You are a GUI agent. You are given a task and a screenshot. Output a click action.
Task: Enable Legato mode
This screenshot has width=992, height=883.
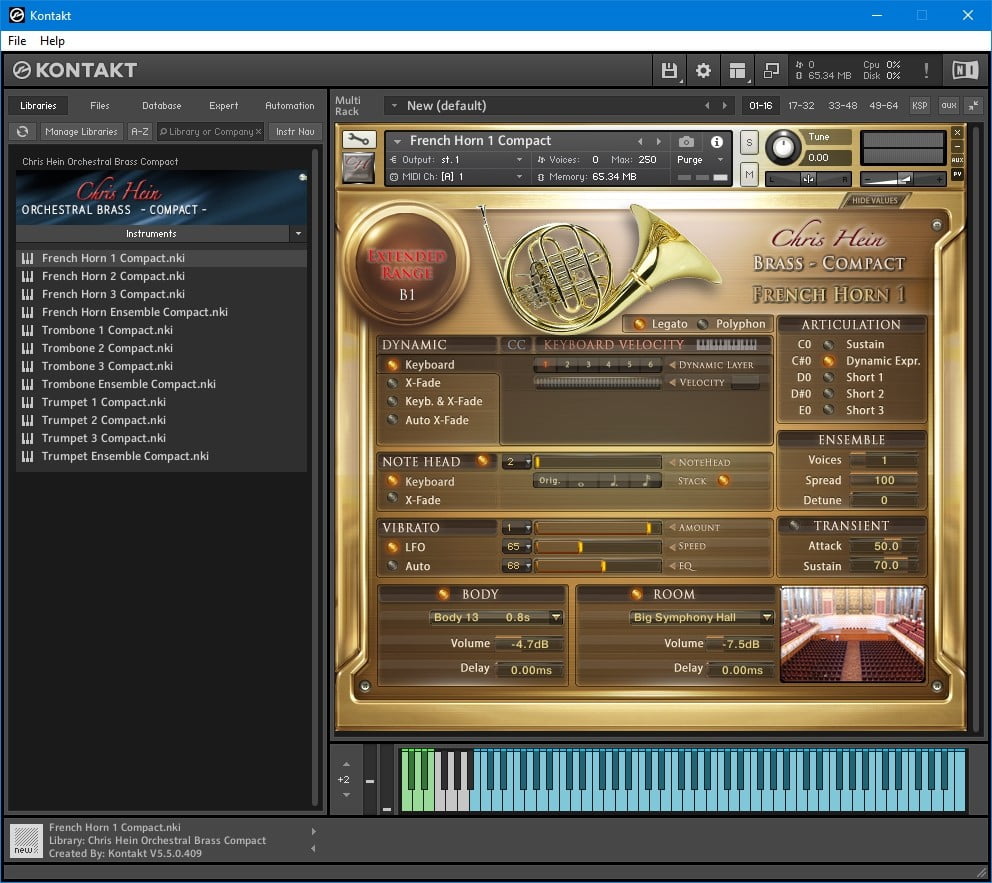[640, 324]
